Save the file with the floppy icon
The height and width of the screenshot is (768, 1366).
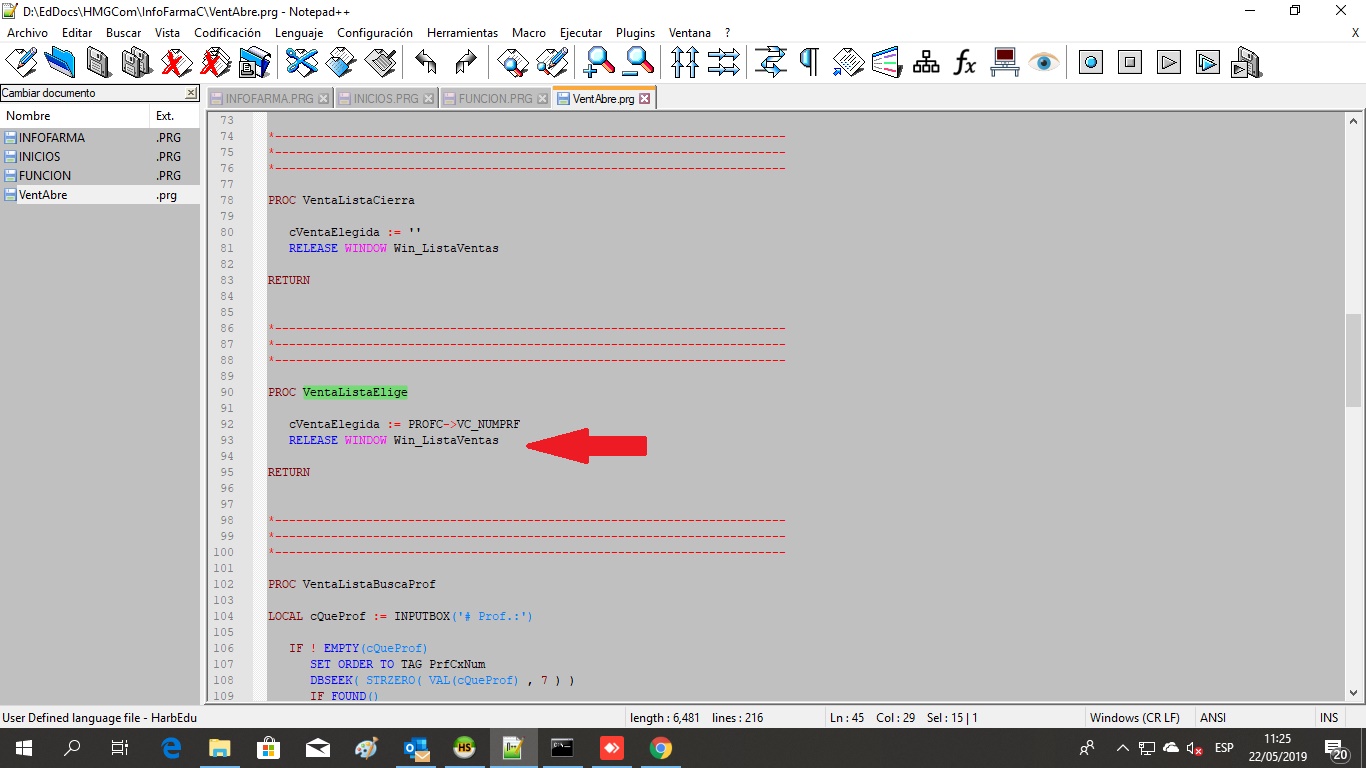tap(98, 63)
